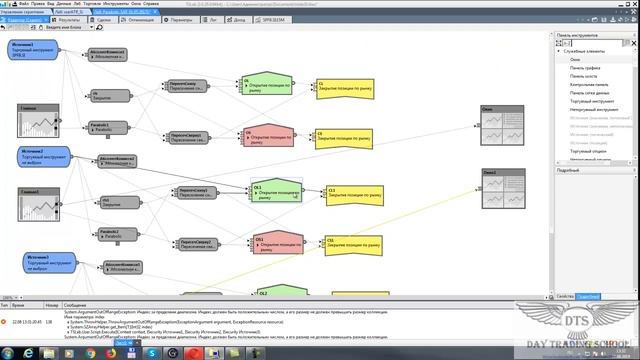This screenshot has width=640, height=360.
Task: Open the Торговля menu
Action: (92, 4)
